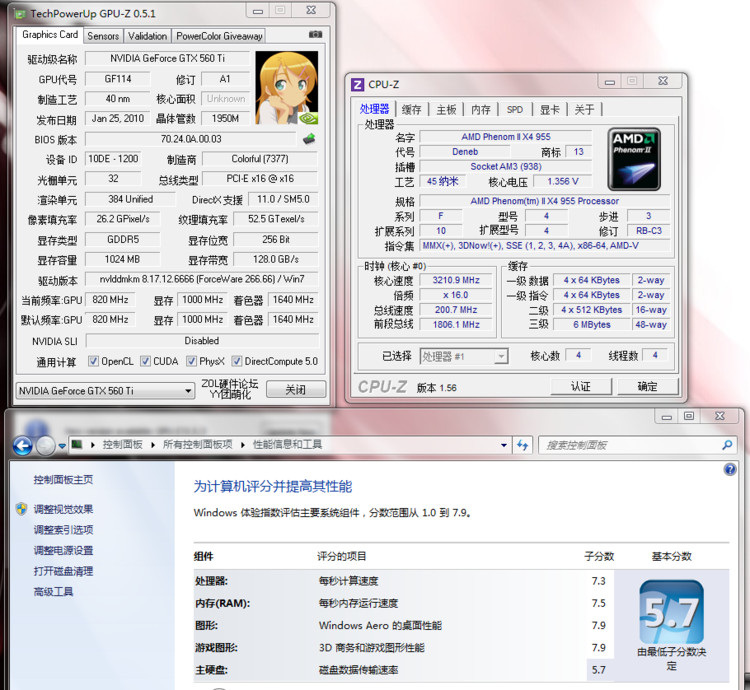Click the 所有控制面板项 breadcrumb
The width and height of the screenshot is (750, 690).
[x=197, y=445]
